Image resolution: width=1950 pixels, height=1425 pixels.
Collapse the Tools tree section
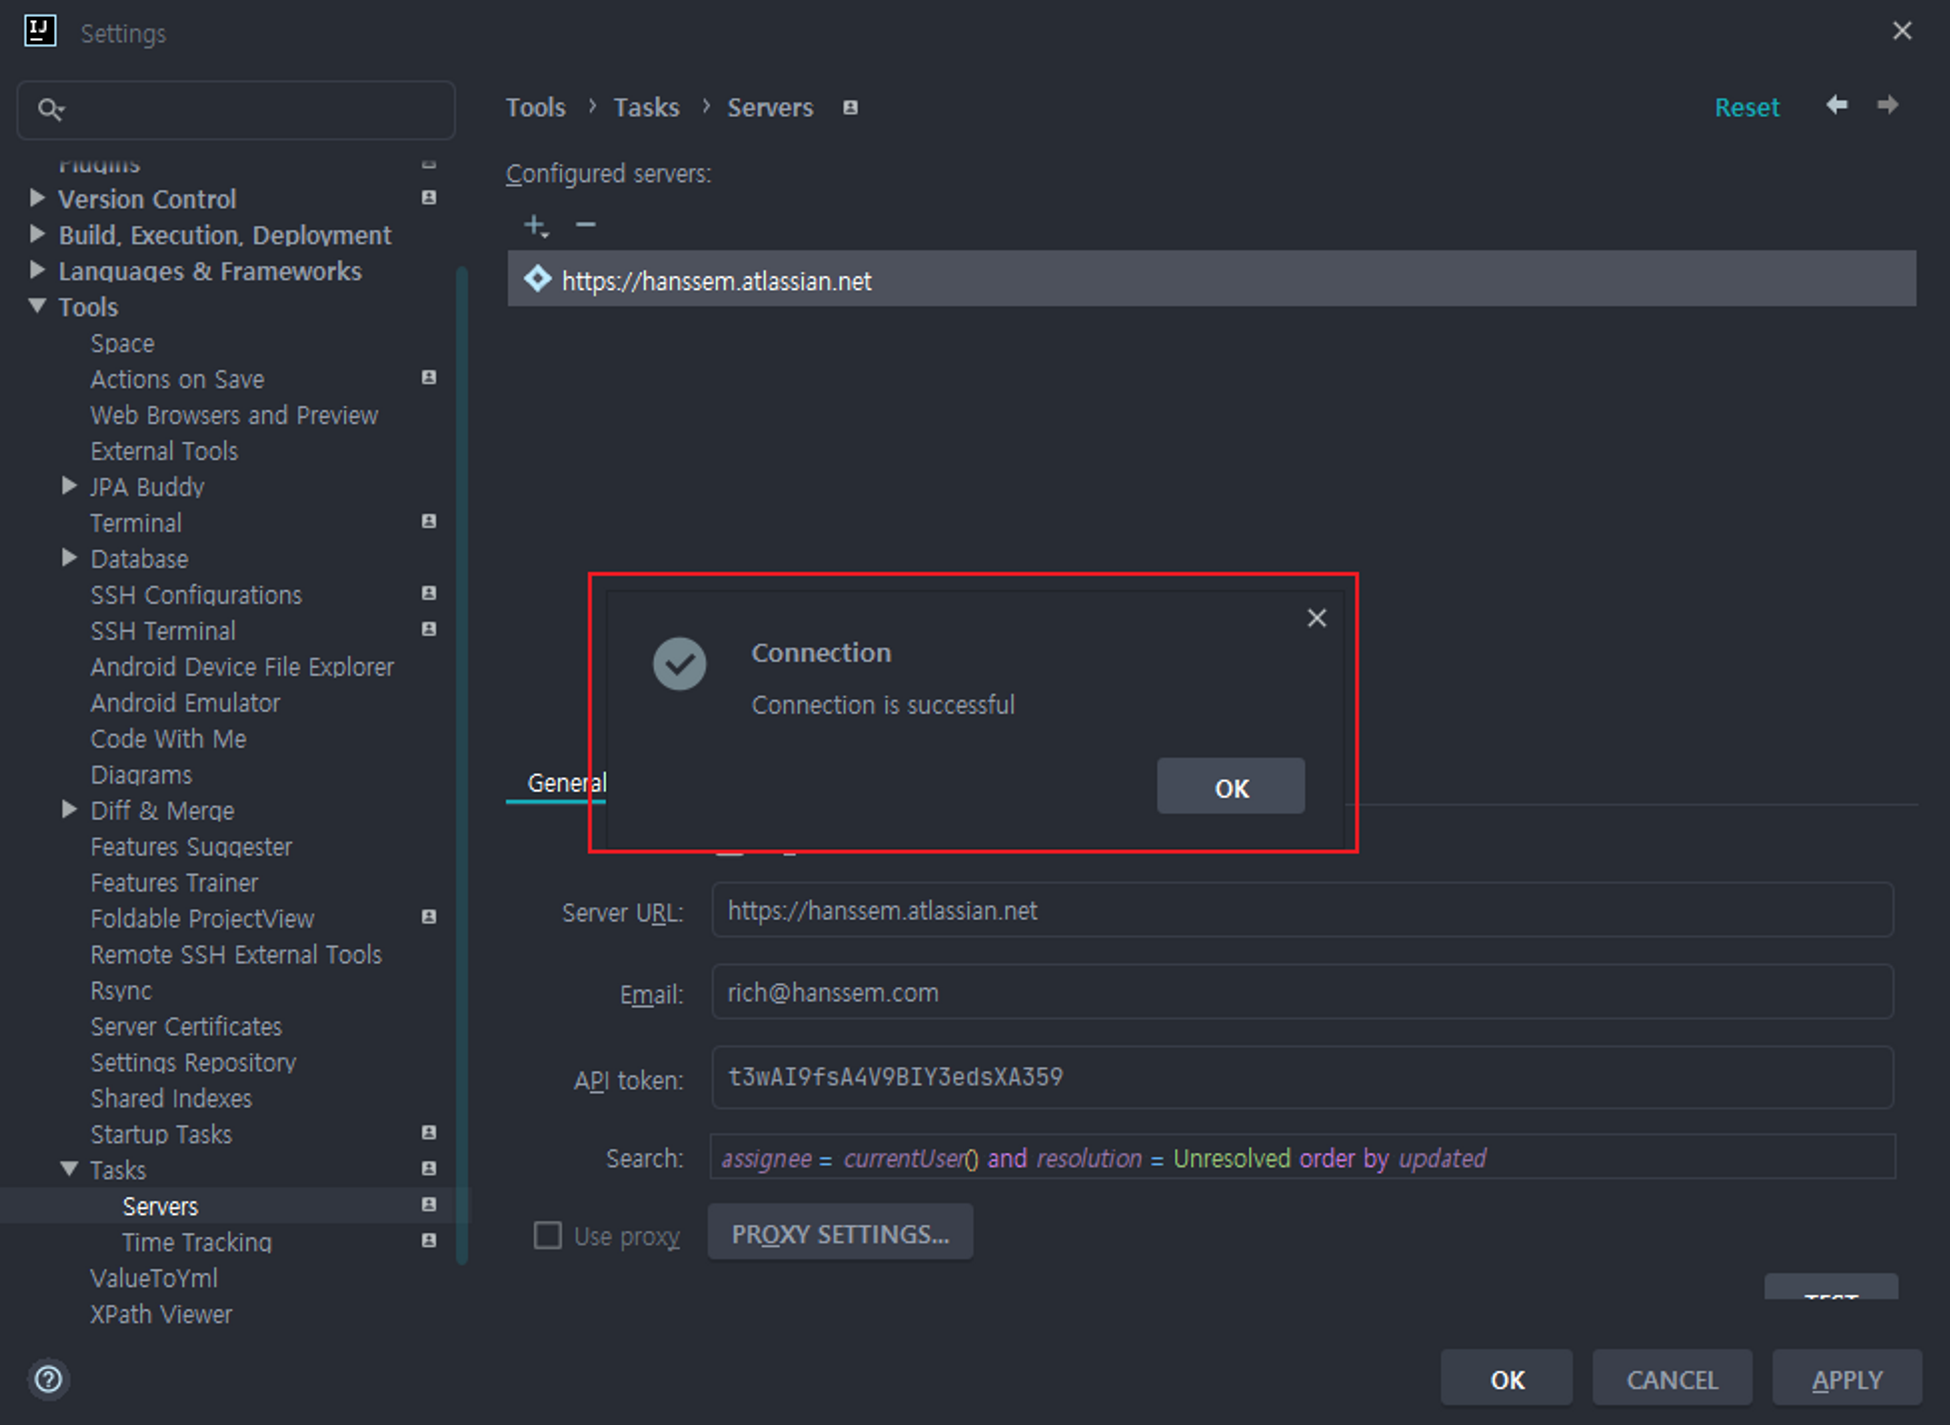pos(38,306)
